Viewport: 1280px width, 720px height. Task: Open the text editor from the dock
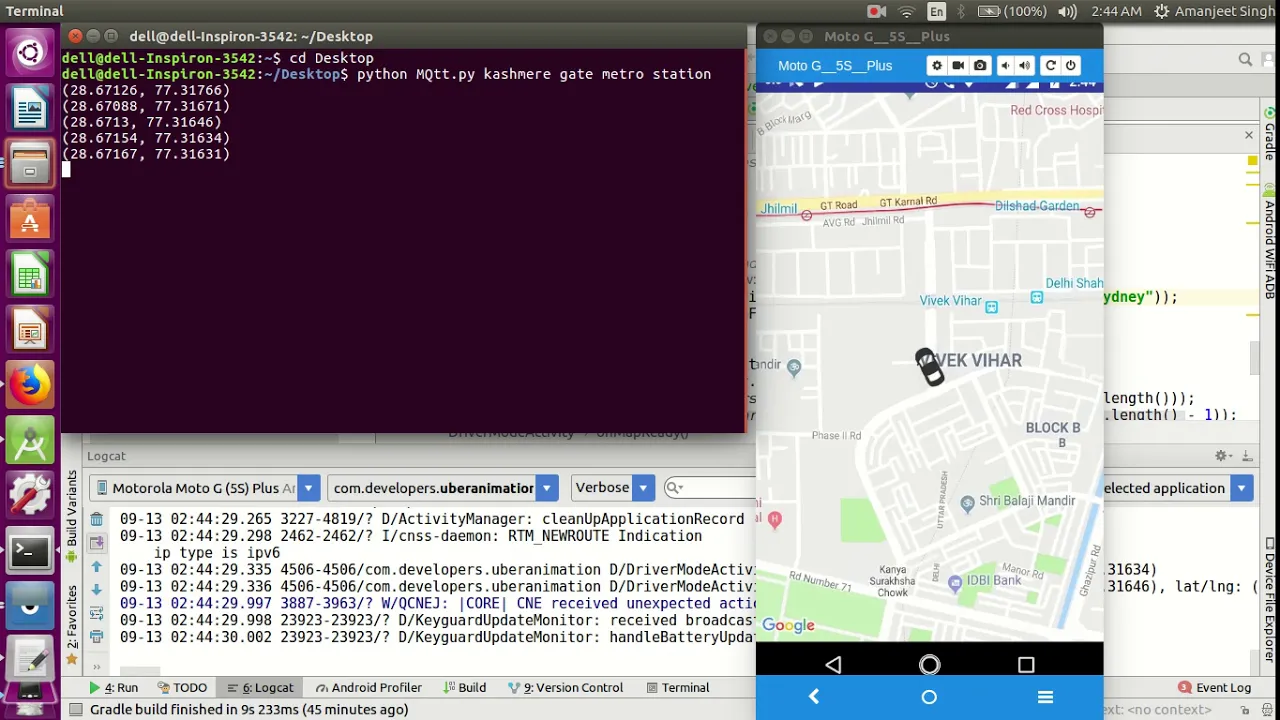click(30, 662)
